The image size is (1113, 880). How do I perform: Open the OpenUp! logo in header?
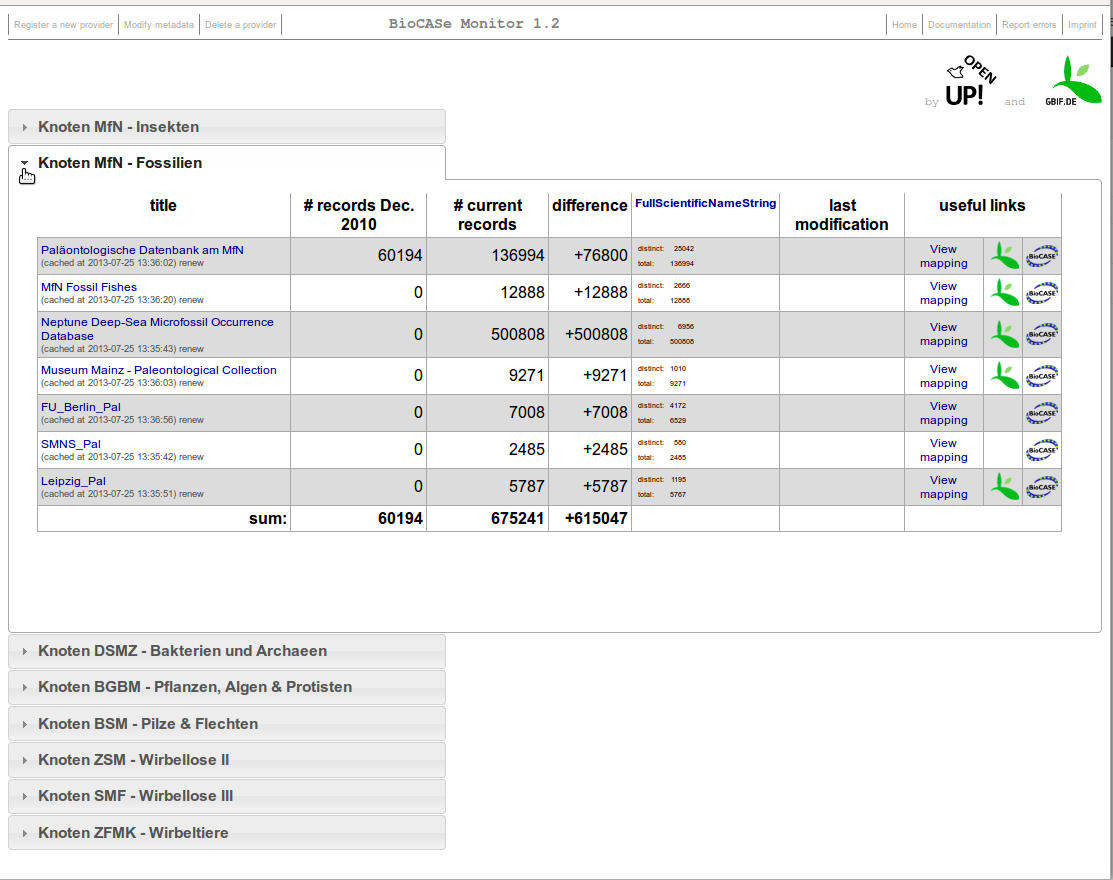coord(971,82)
